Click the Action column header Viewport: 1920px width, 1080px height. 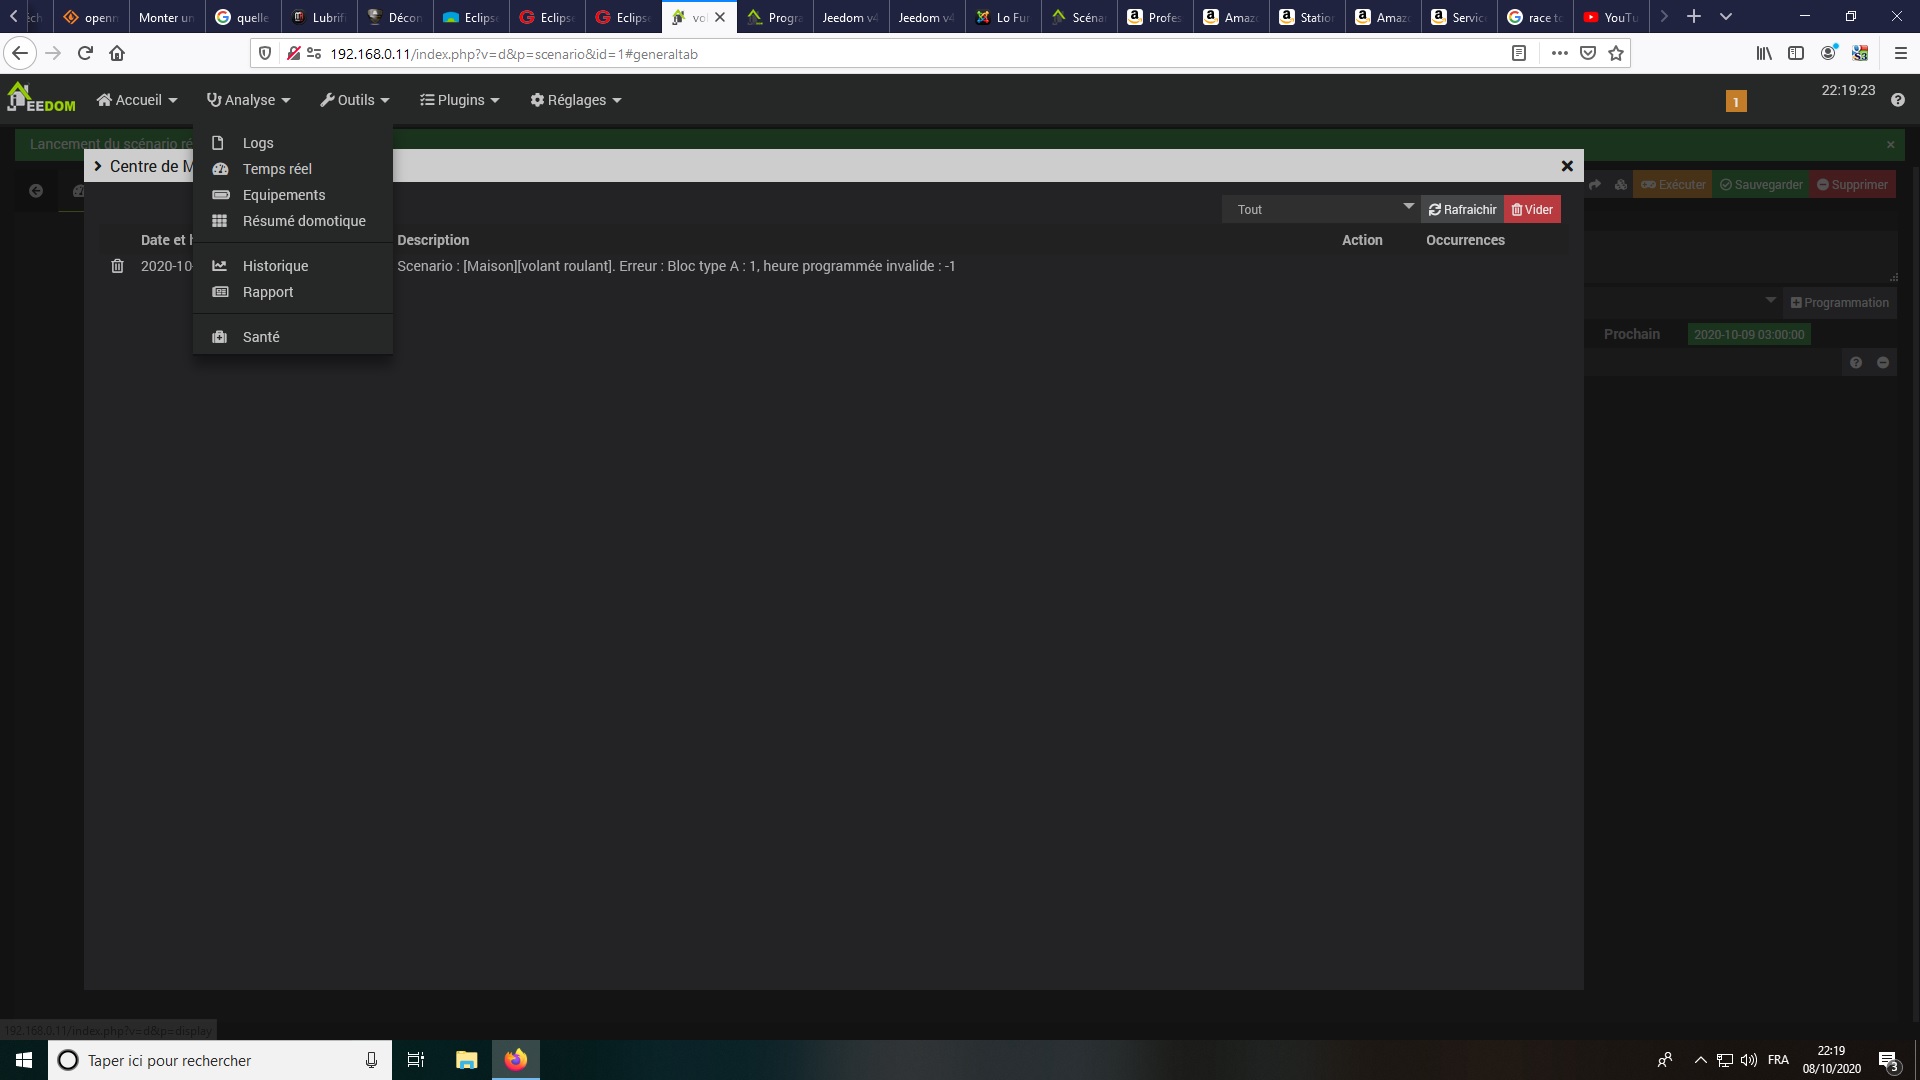(x=1362, y=240)
